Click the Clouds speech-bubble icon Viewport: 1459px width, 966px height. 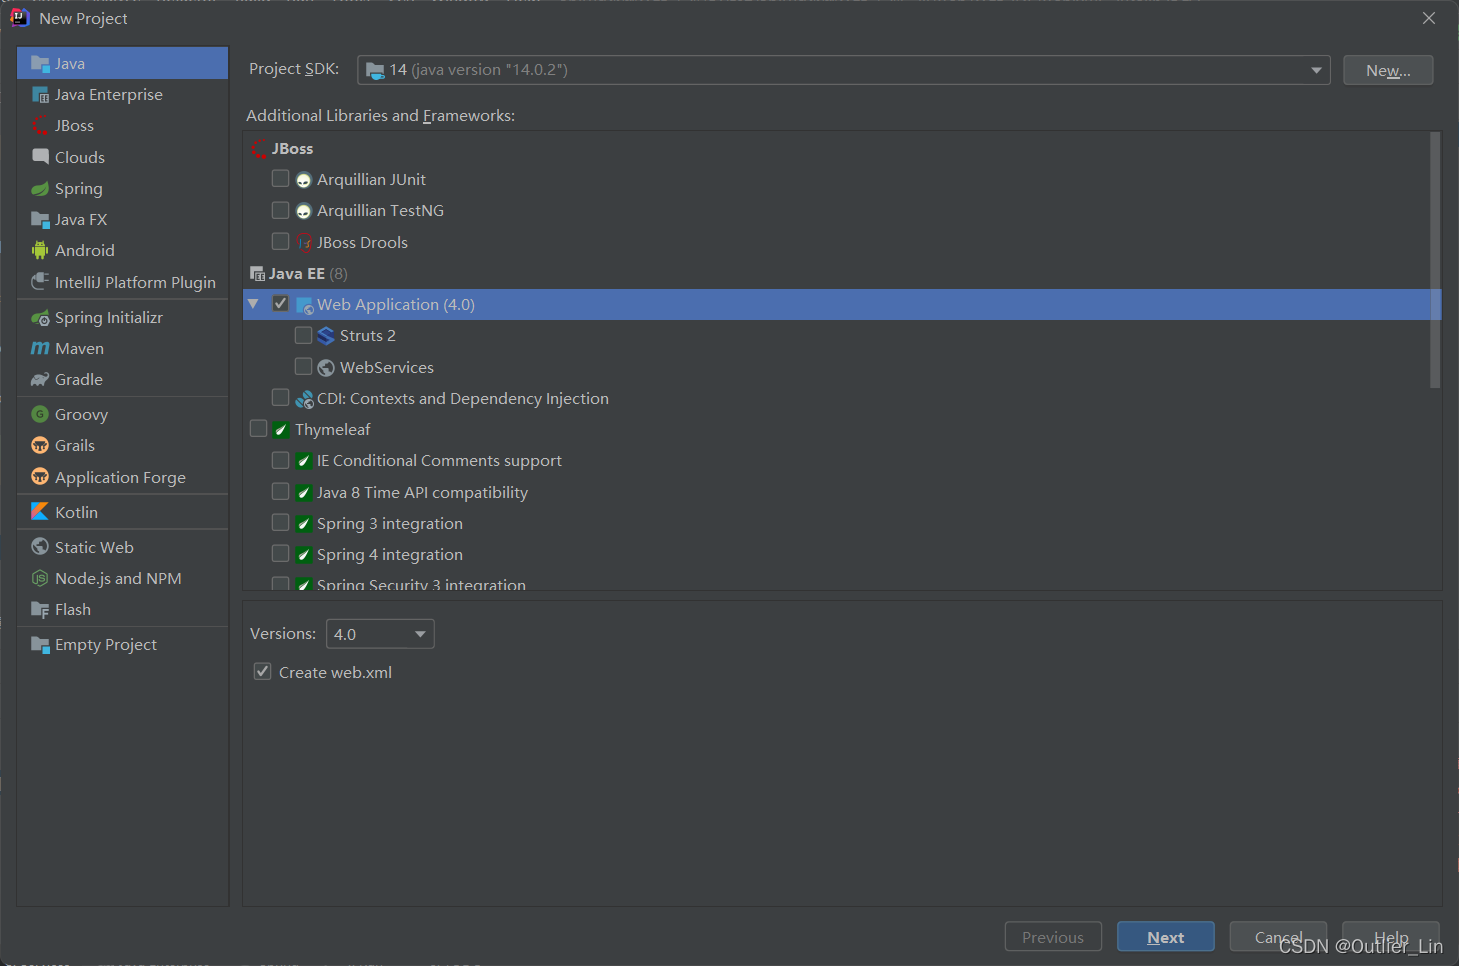point(40,157)
